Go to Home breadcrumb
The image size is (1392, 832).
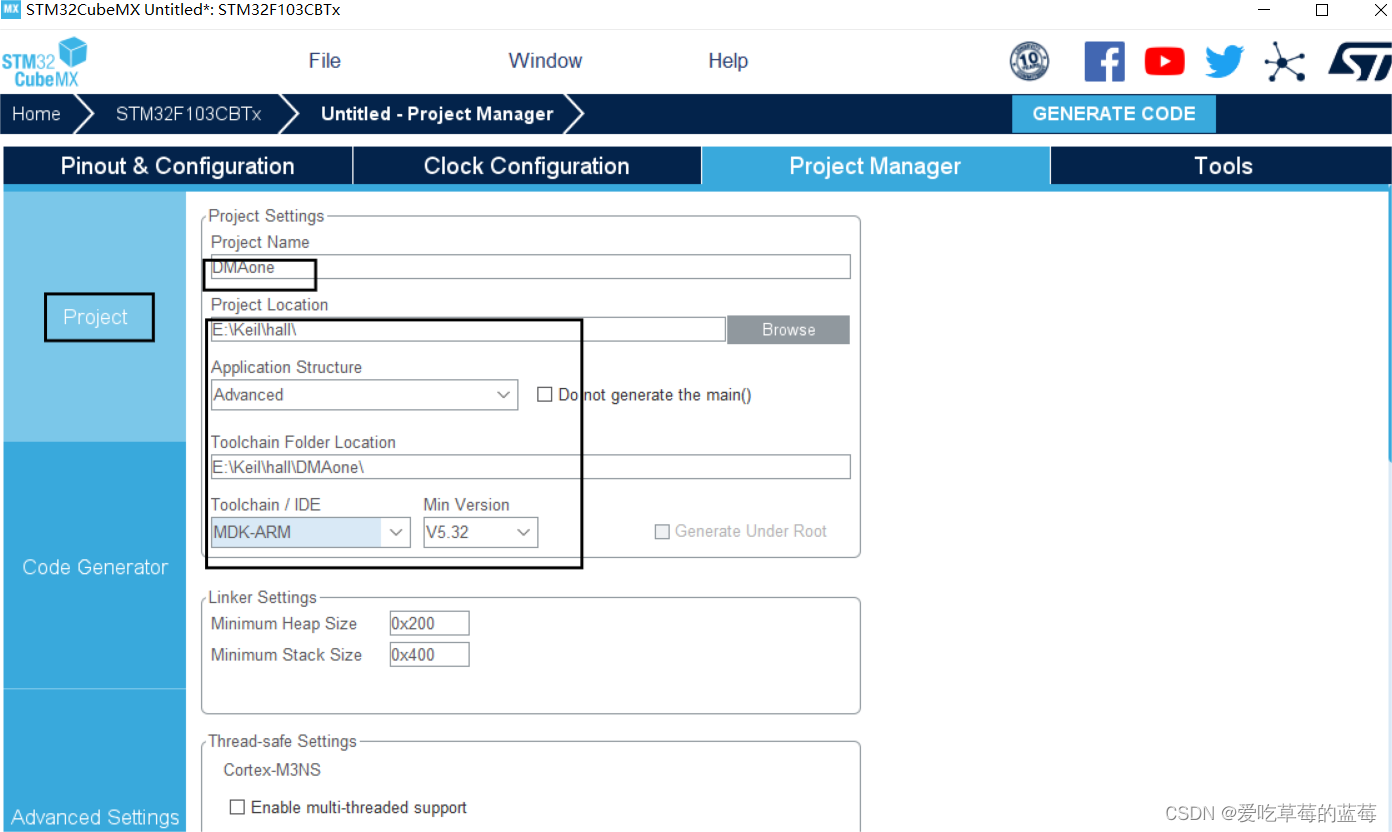36,114
